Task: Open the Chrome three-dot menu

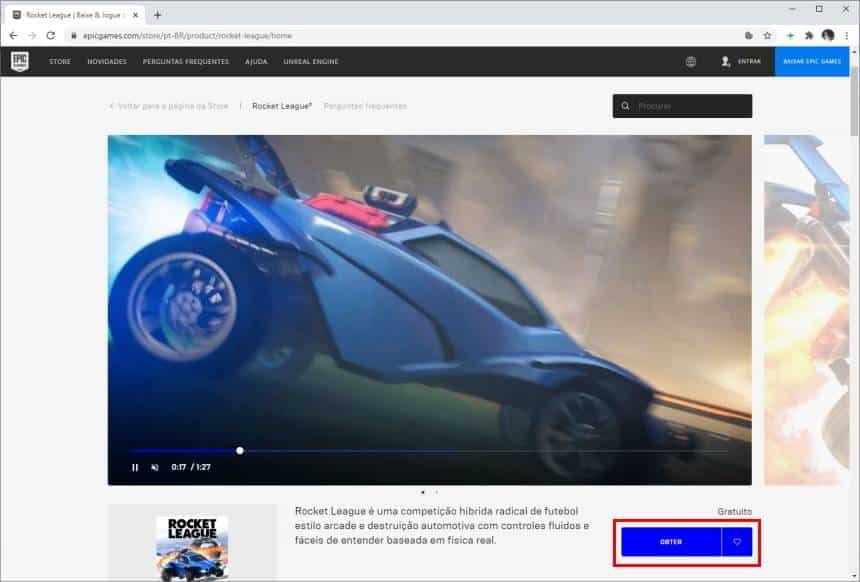Action: click(847, 36)
